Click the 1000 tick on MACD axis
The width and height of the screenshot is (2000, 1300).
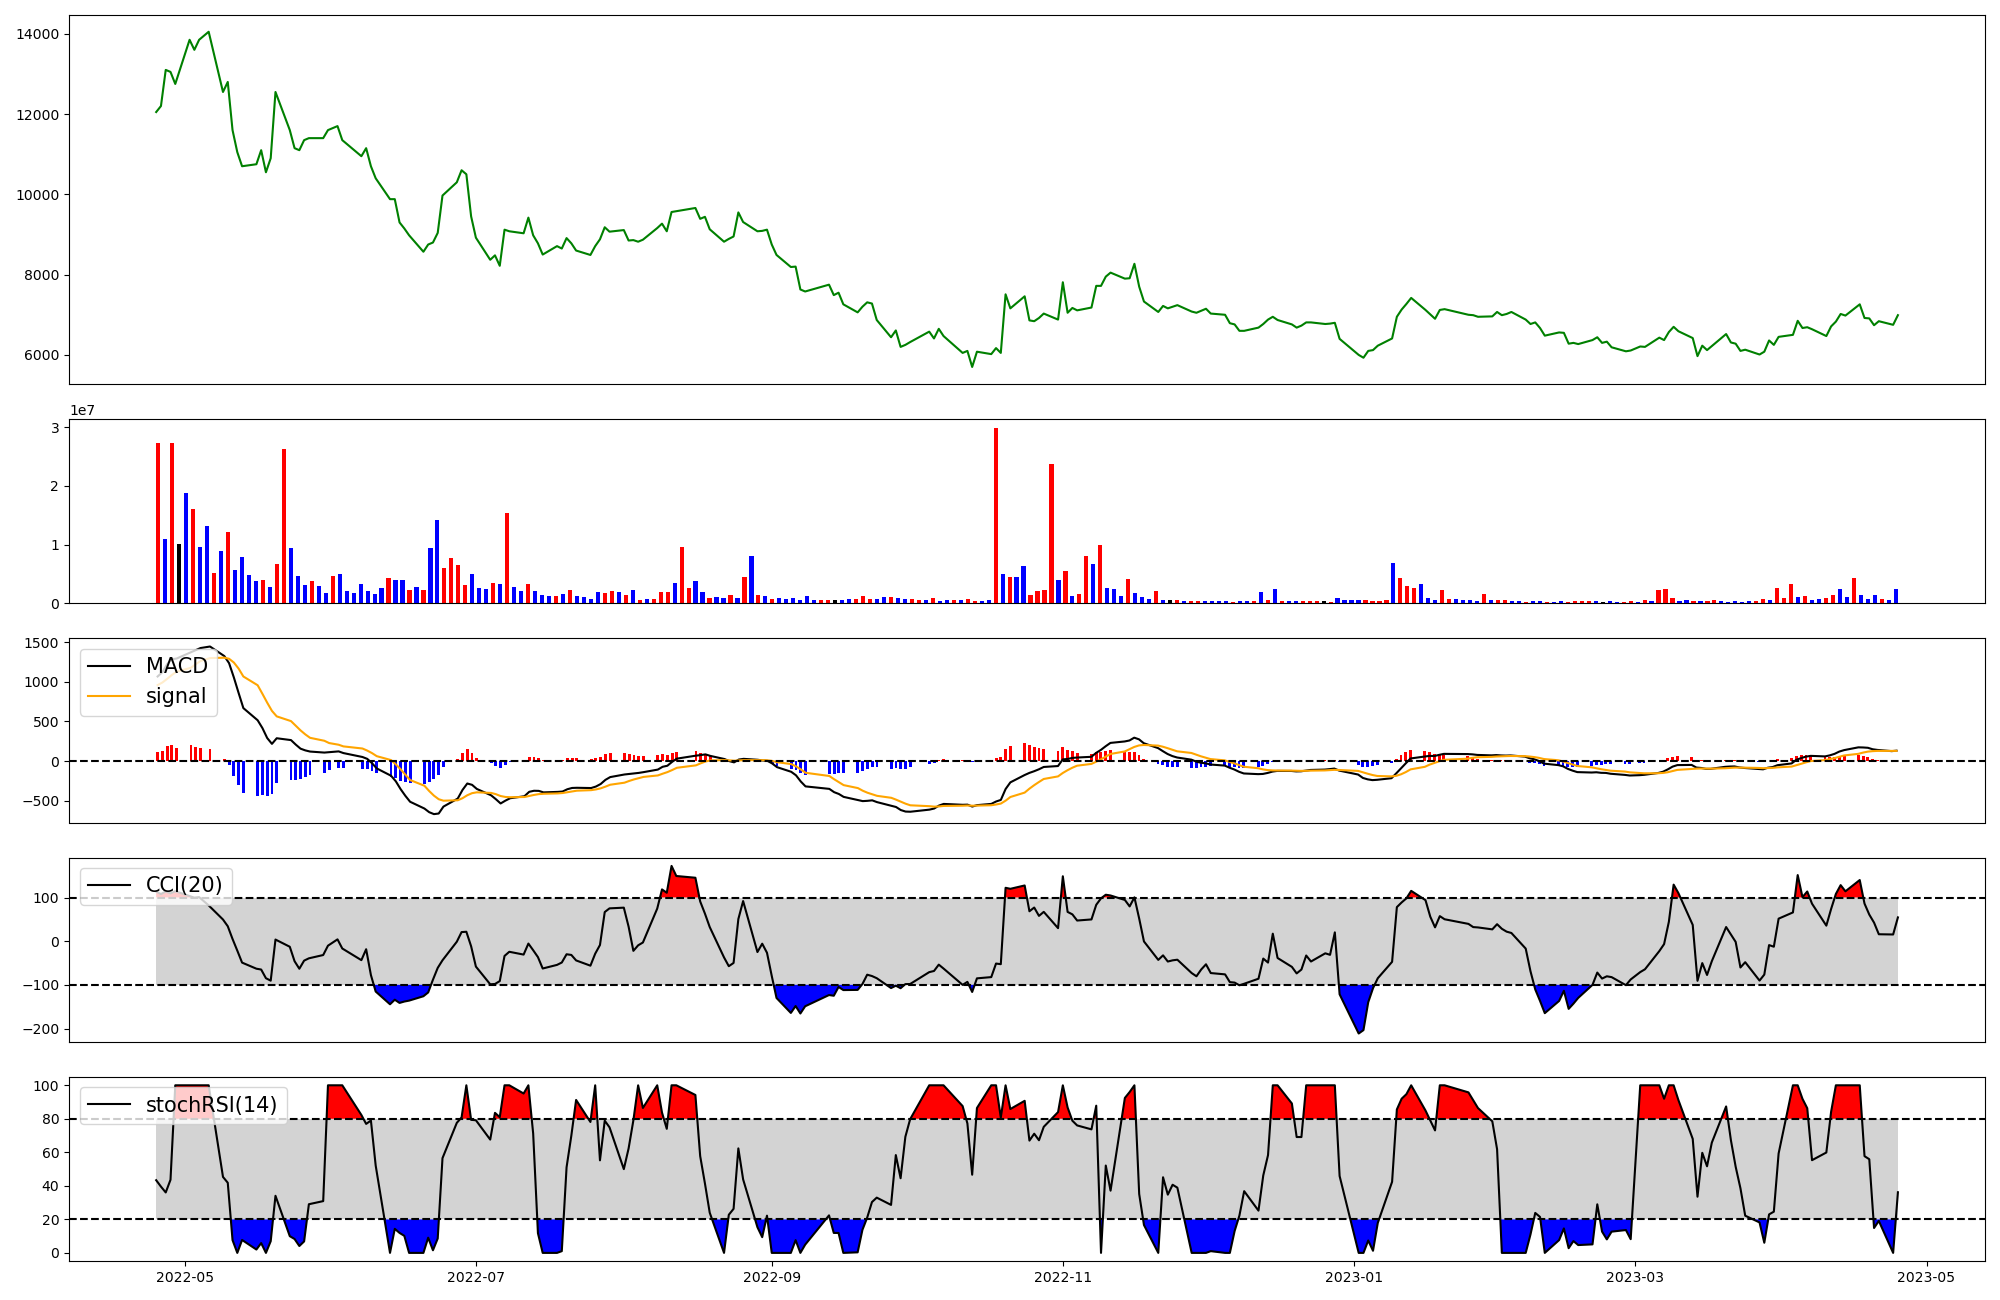pos(42,683)
